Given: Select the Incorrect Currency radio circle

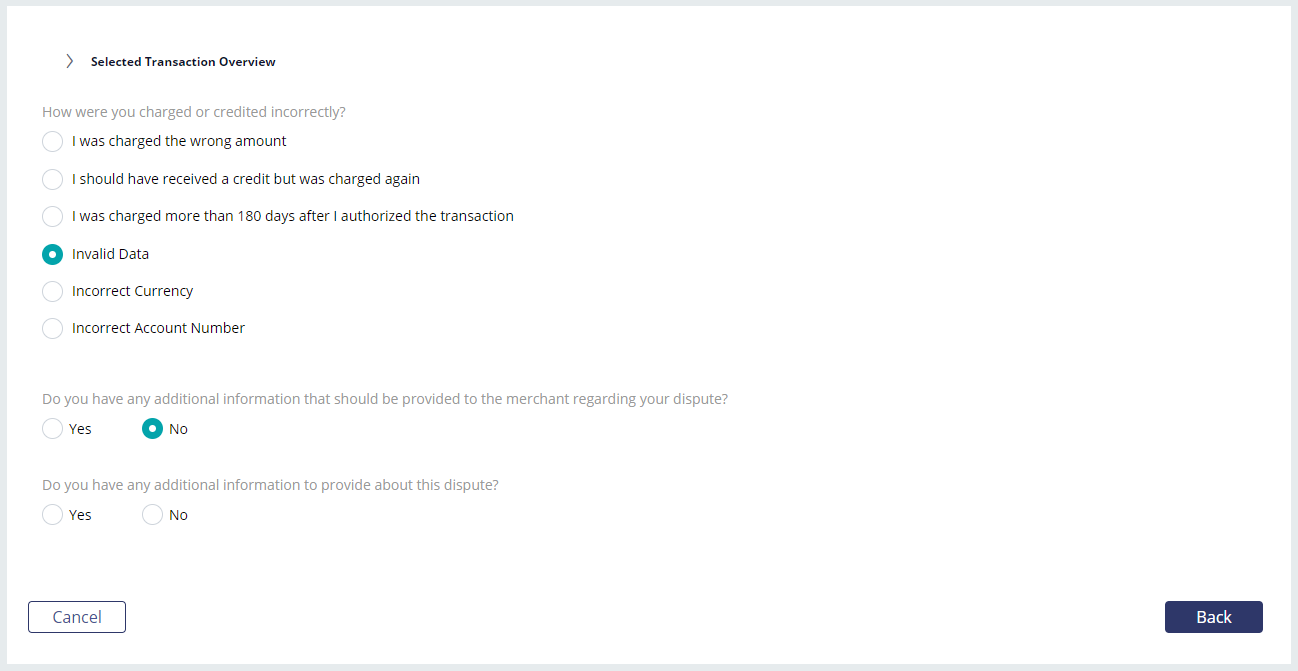Looking at the screenshot, I should pyautogui.click(x=52, y=291).
